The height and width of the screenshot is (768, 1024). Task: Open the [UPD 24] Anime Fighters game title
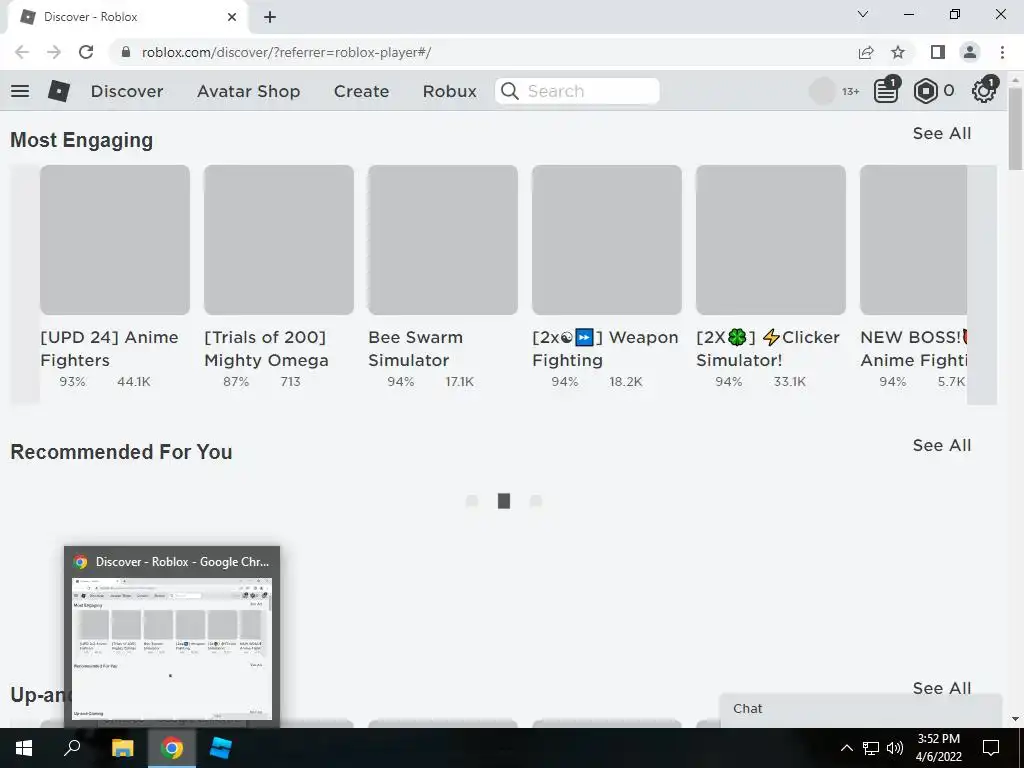(x=109, y=349)
